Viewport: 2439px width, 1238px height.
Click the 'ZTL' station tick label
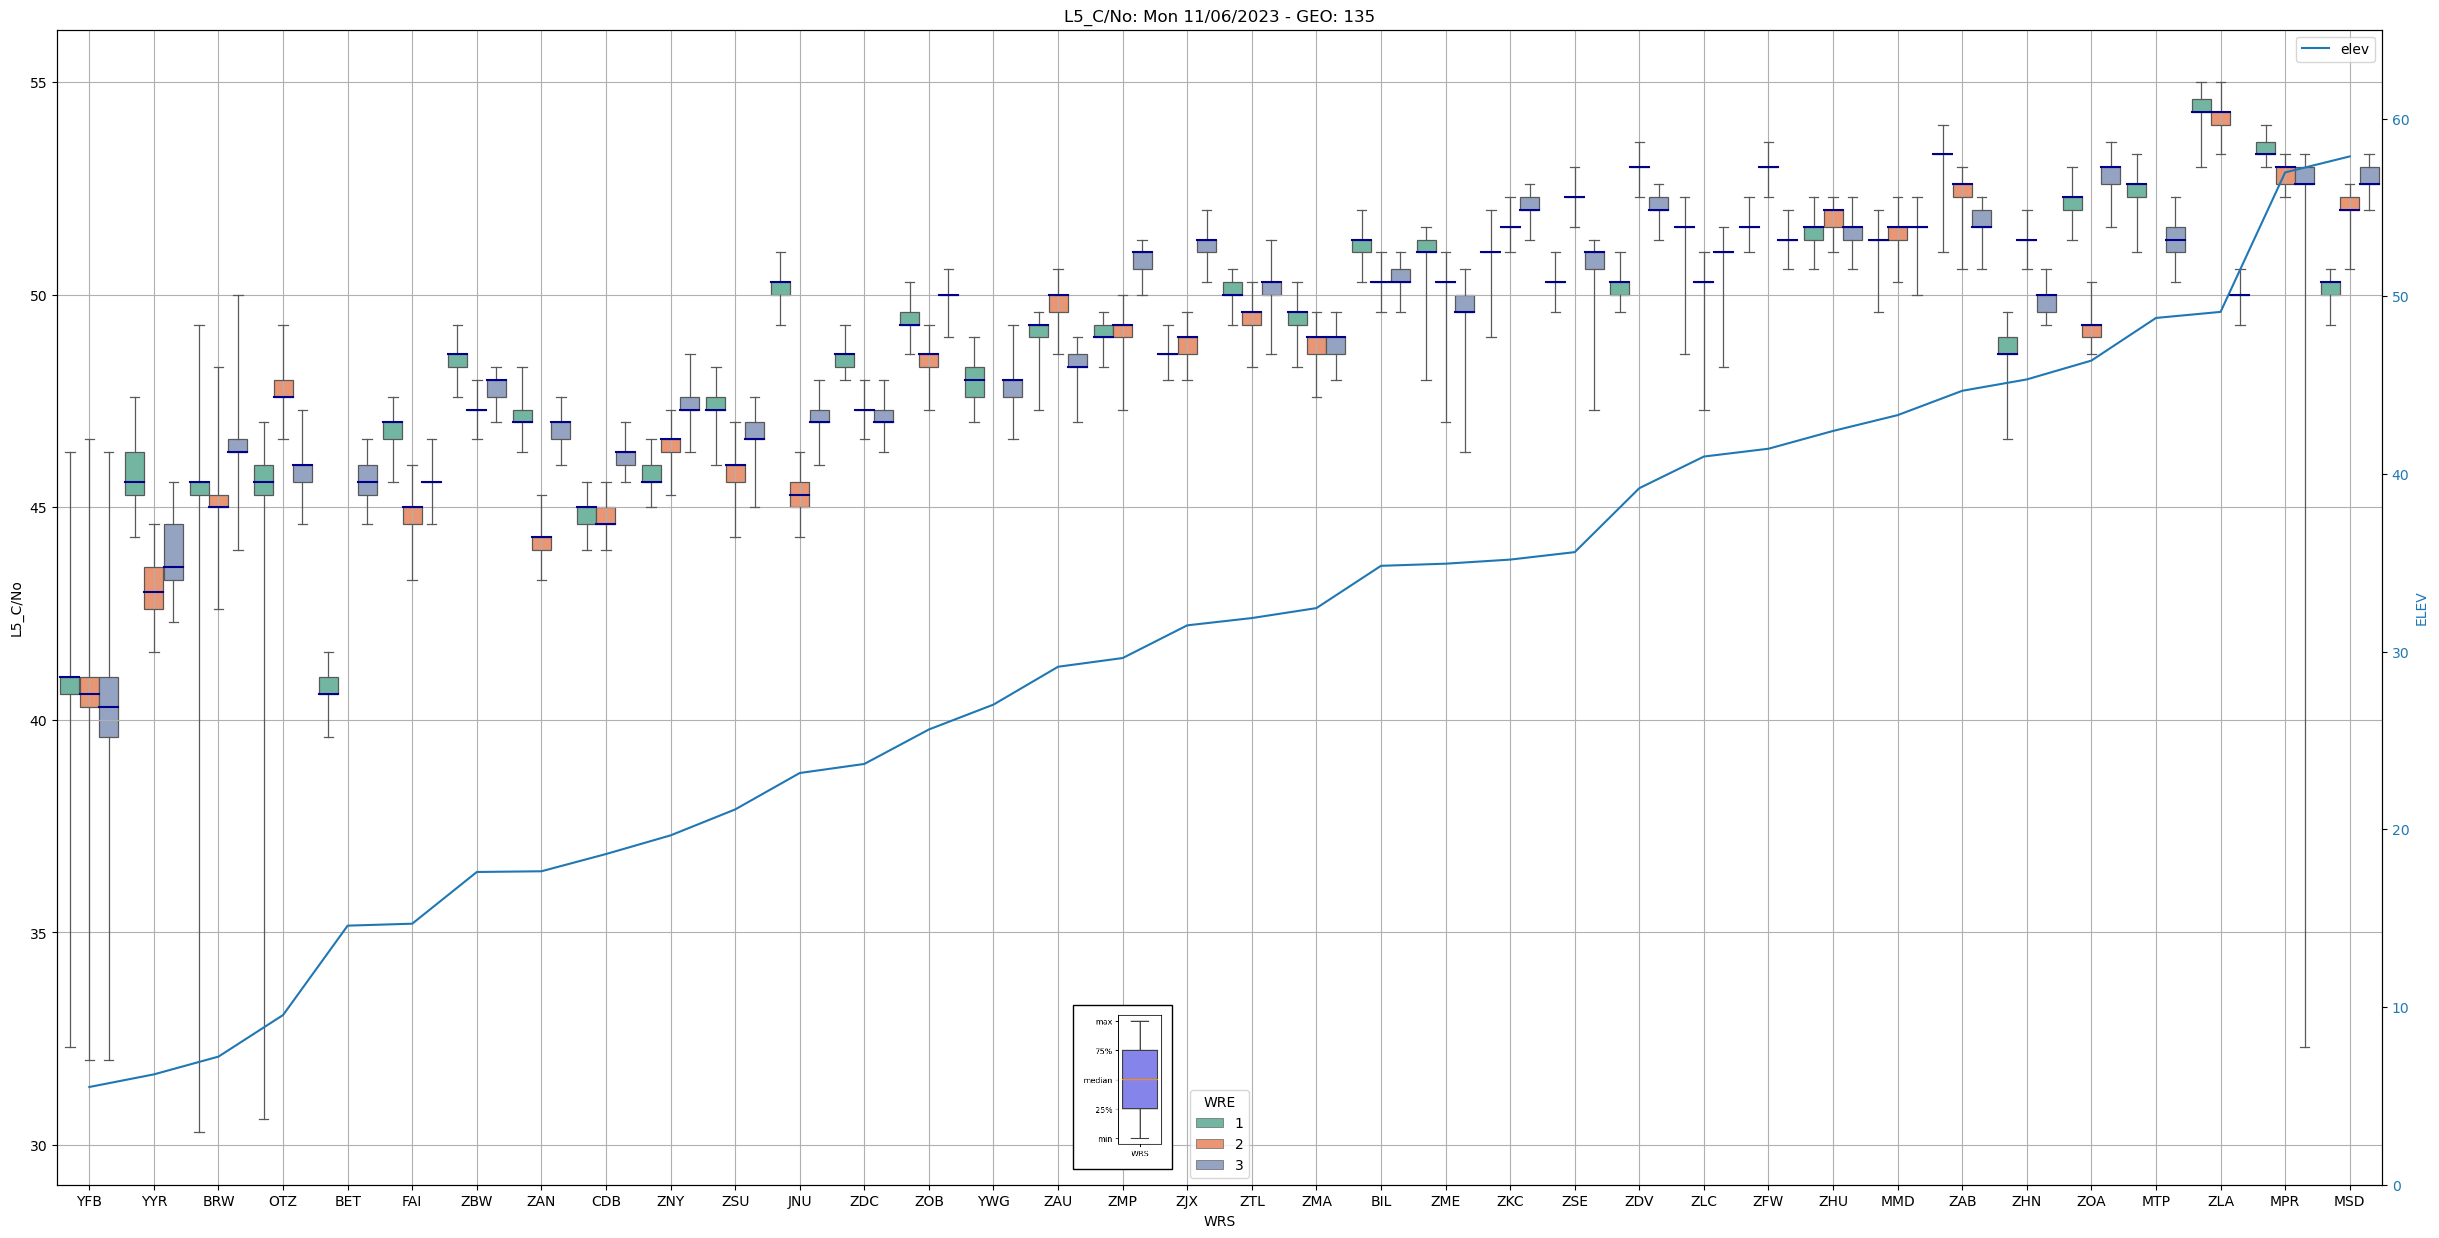pos(1252,1201)
